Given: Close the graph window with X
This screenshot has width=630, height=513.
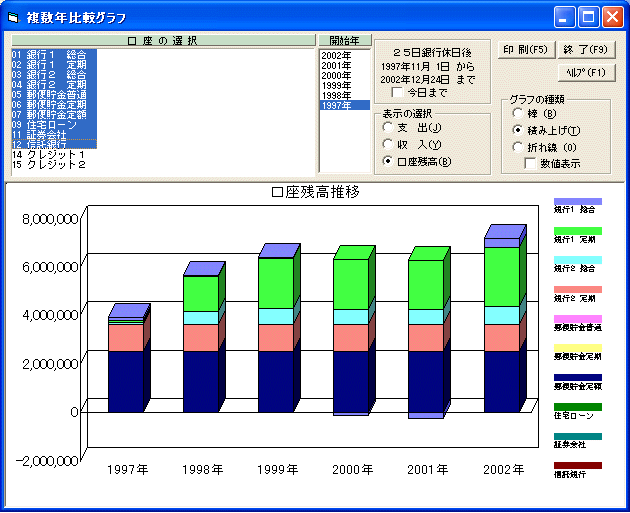Looking at the screenshot, I should (612, 17).
